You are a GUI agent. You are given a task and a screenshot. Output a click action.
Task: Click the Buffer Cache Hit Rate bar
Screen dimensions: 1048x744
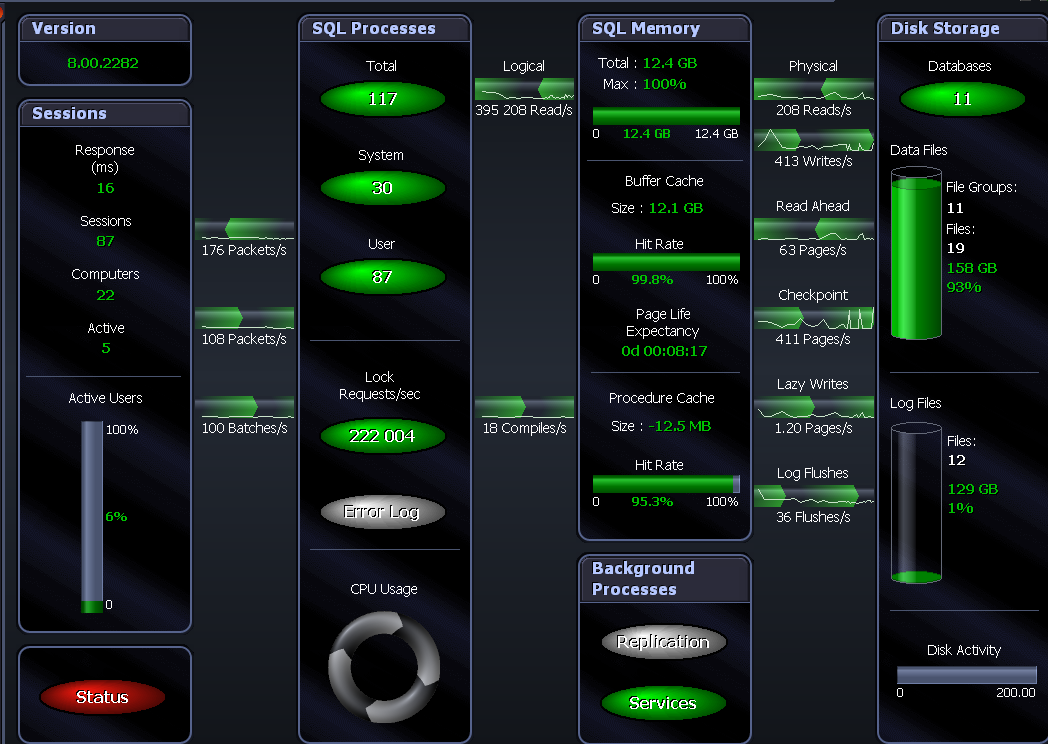click(x=666, y=261)
